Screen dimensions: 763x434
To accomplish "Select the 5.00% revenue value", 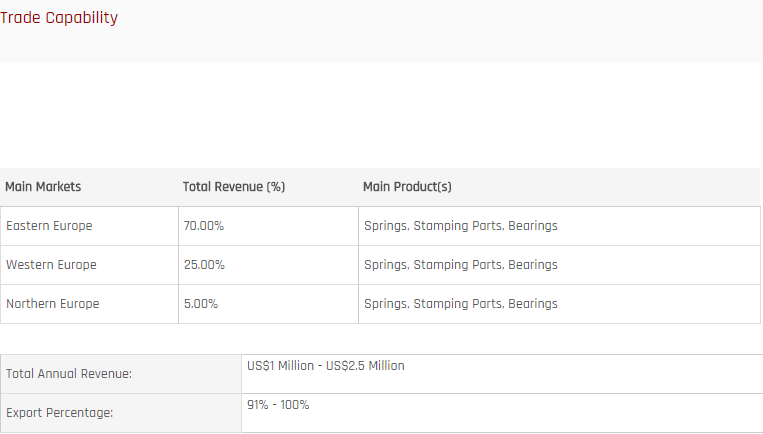I will (201, 304).
